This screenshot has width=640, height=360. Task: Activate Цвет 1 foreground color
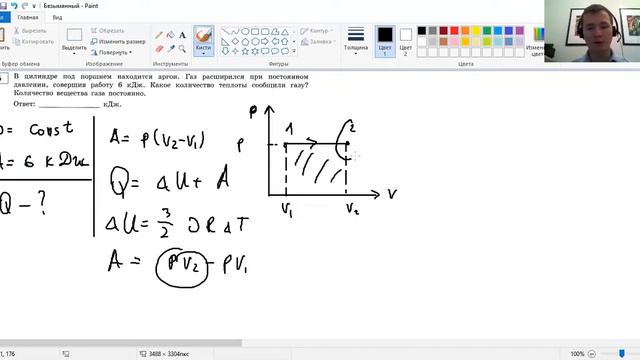385,41
